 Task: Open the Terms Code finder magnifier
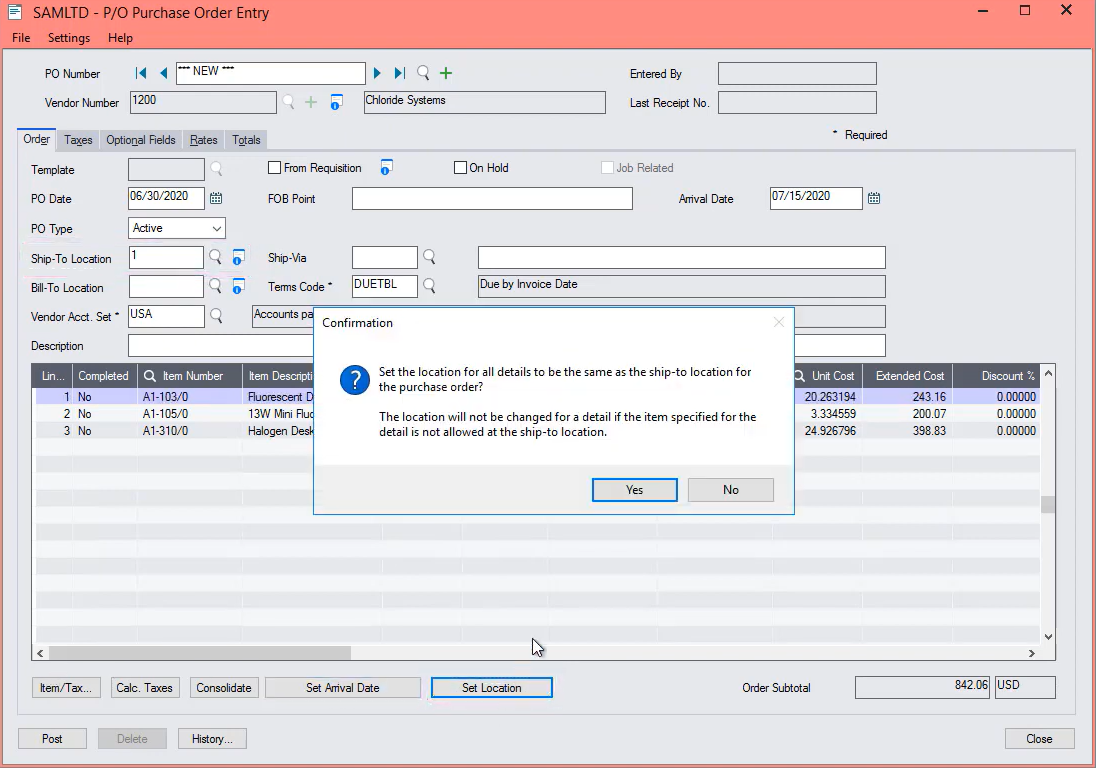point(429,285)
